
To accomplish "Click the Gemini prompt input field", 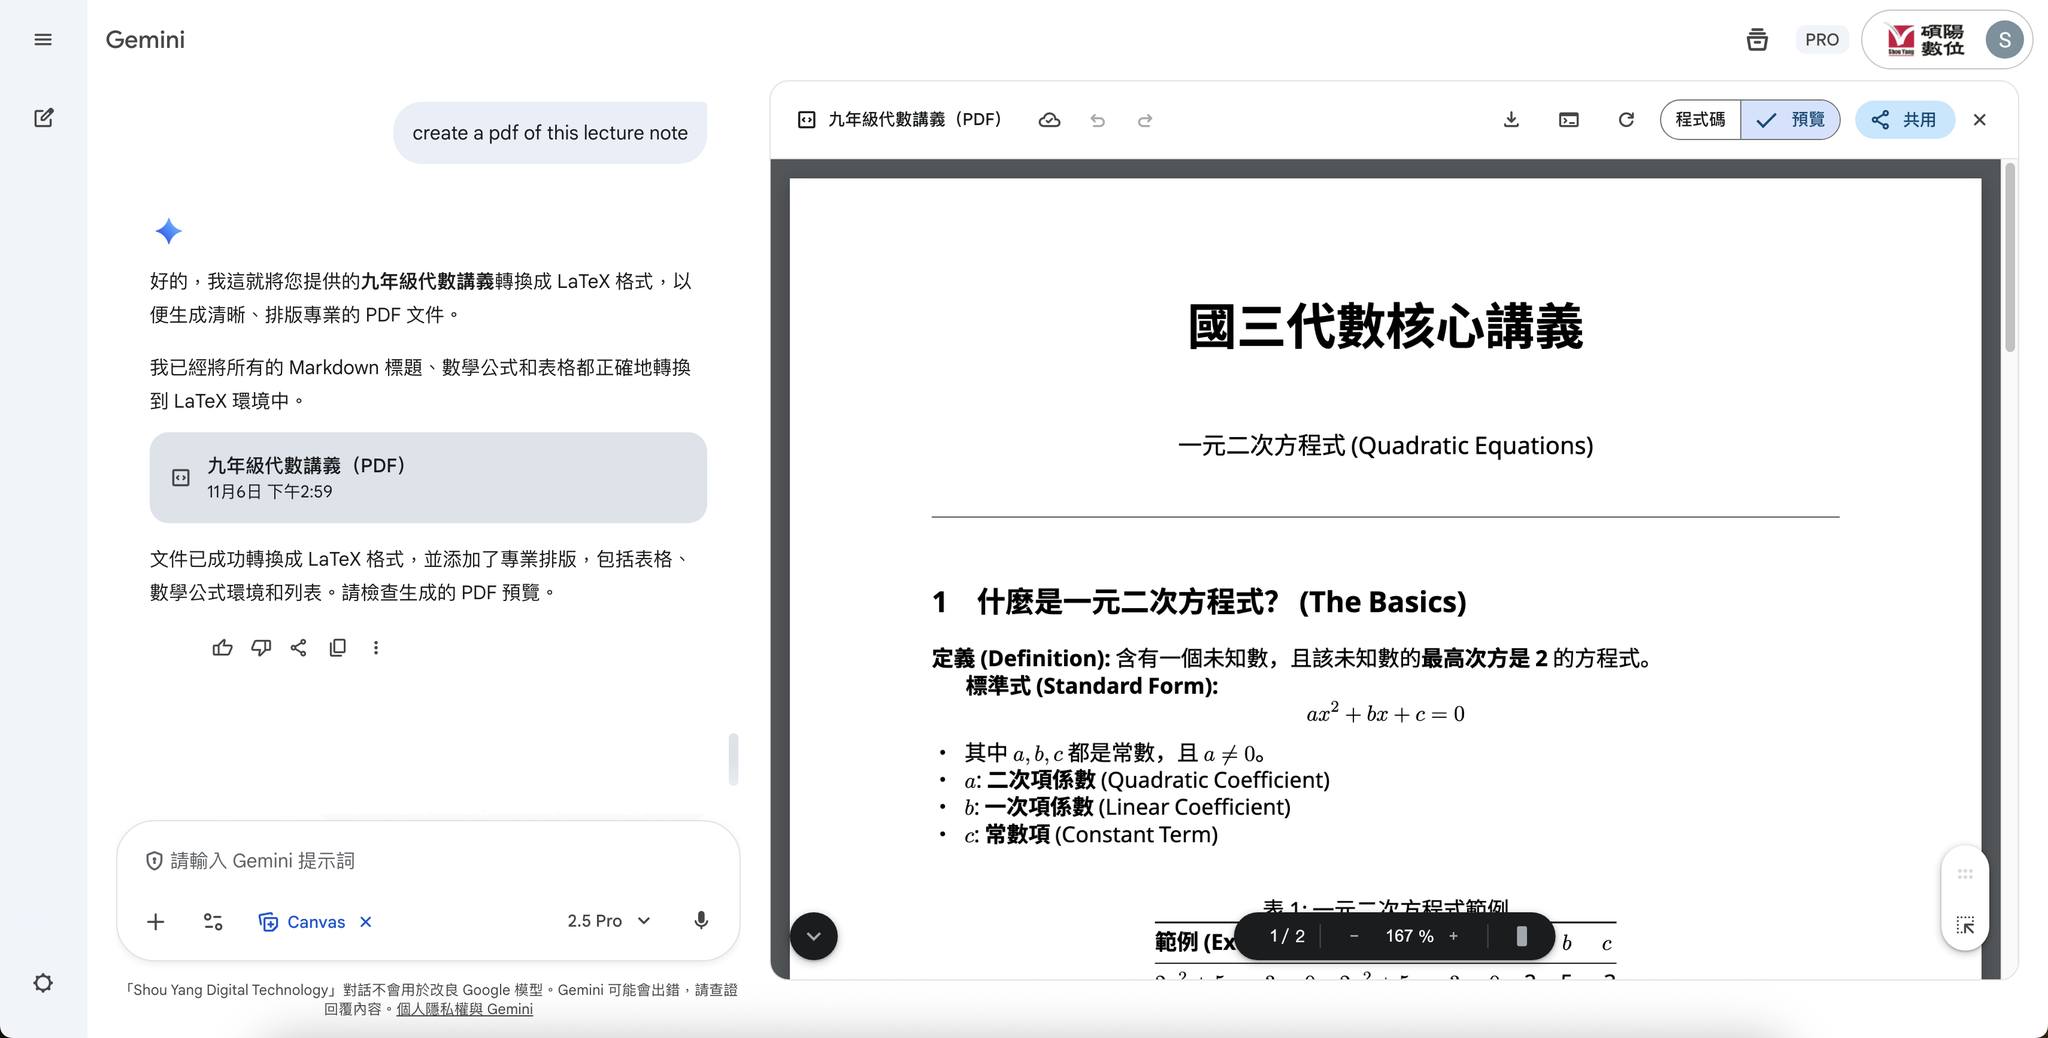I will pyautogui.click(x=430, y=861).
